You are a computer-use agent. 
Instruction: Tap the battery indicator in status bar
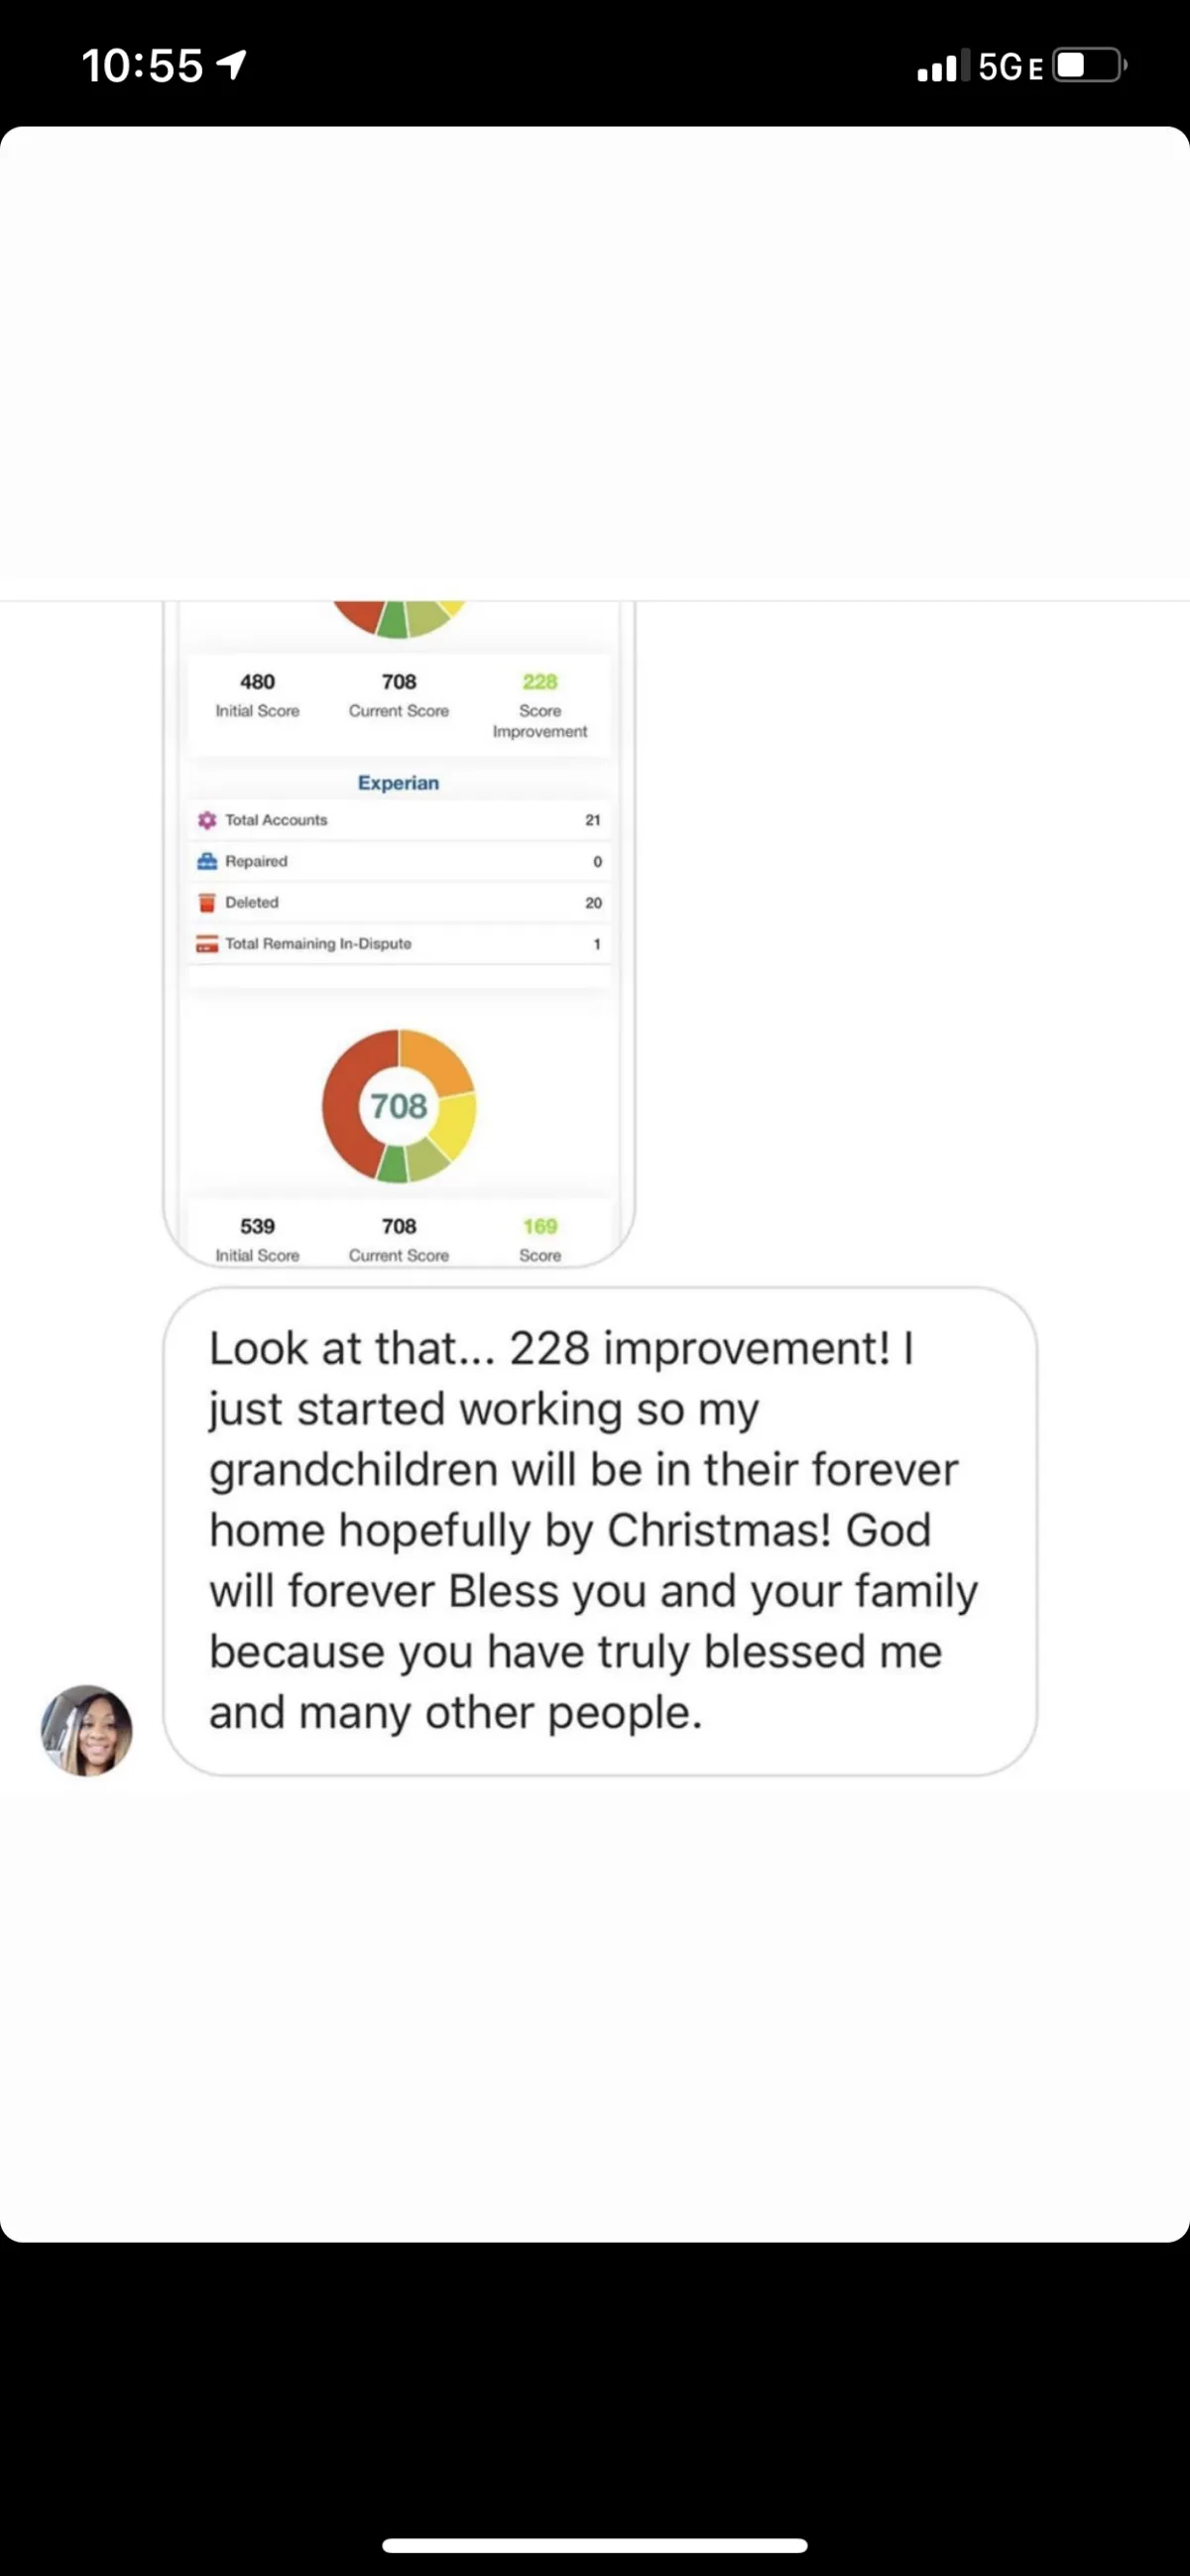pos(1091,66)
